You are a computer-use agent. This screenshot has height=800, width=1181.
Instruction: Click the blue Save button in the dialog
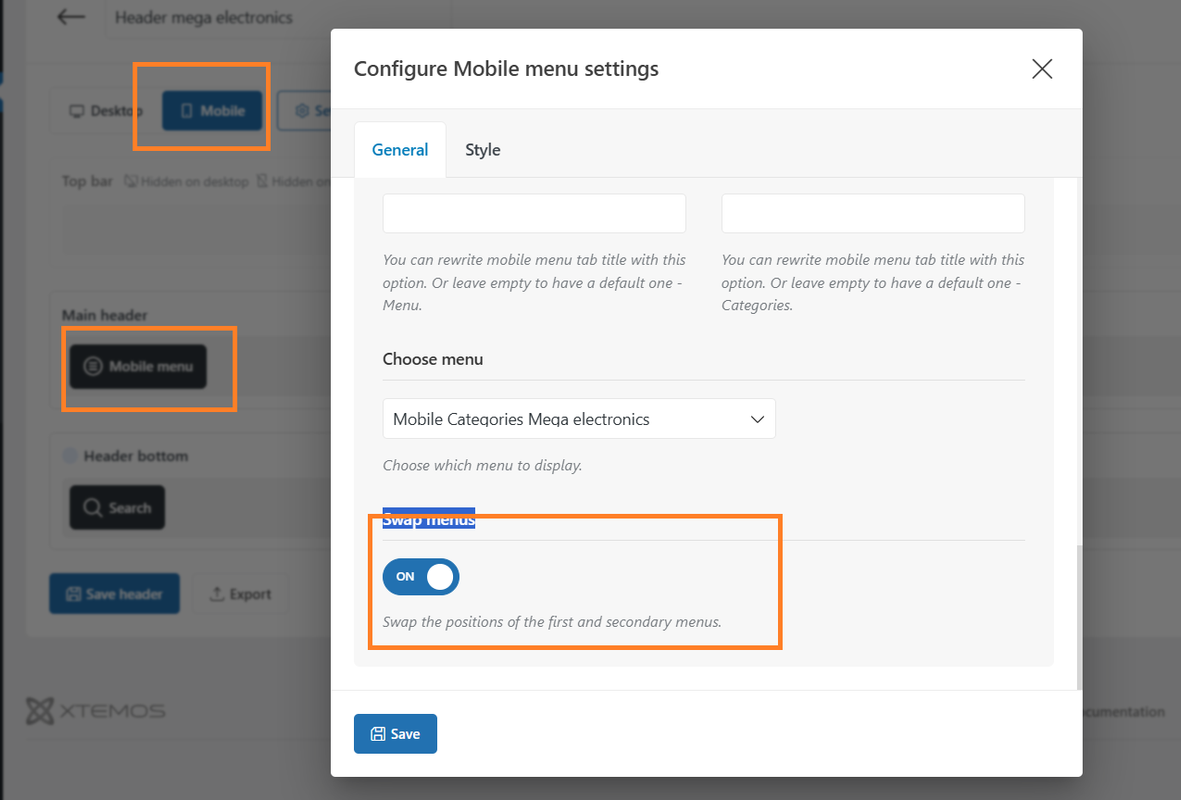click(395, 734)
